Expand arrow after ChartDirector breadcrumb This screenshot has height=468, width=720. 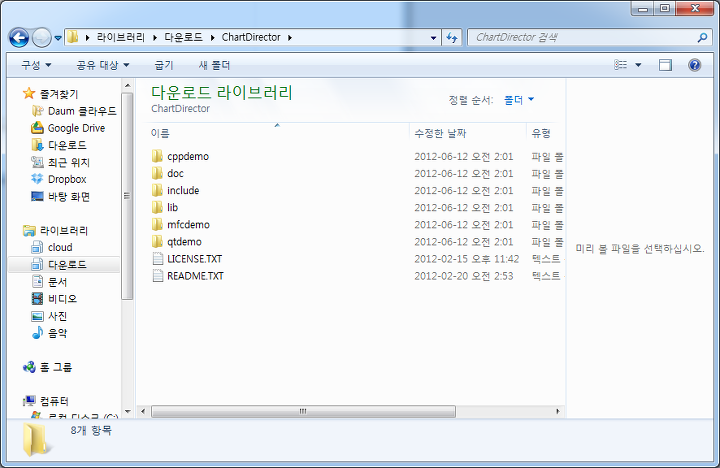click(x=290, y=38)
